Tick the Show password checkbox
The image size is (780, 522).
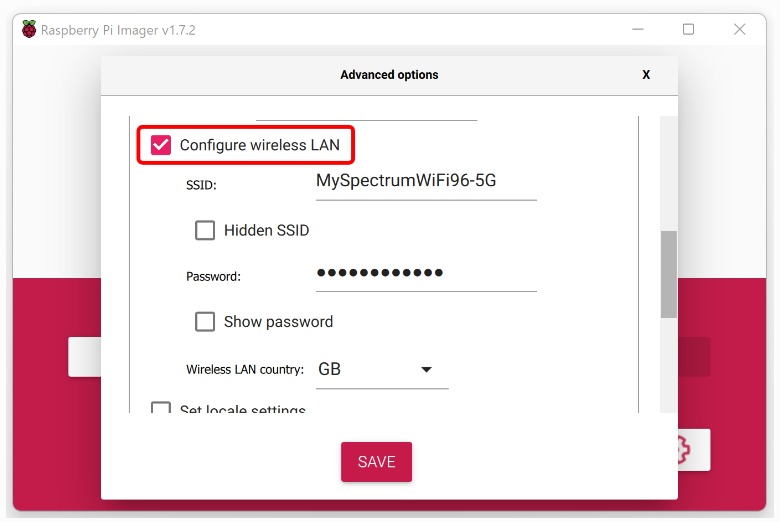pyautogui.click(x=205, y=321)
